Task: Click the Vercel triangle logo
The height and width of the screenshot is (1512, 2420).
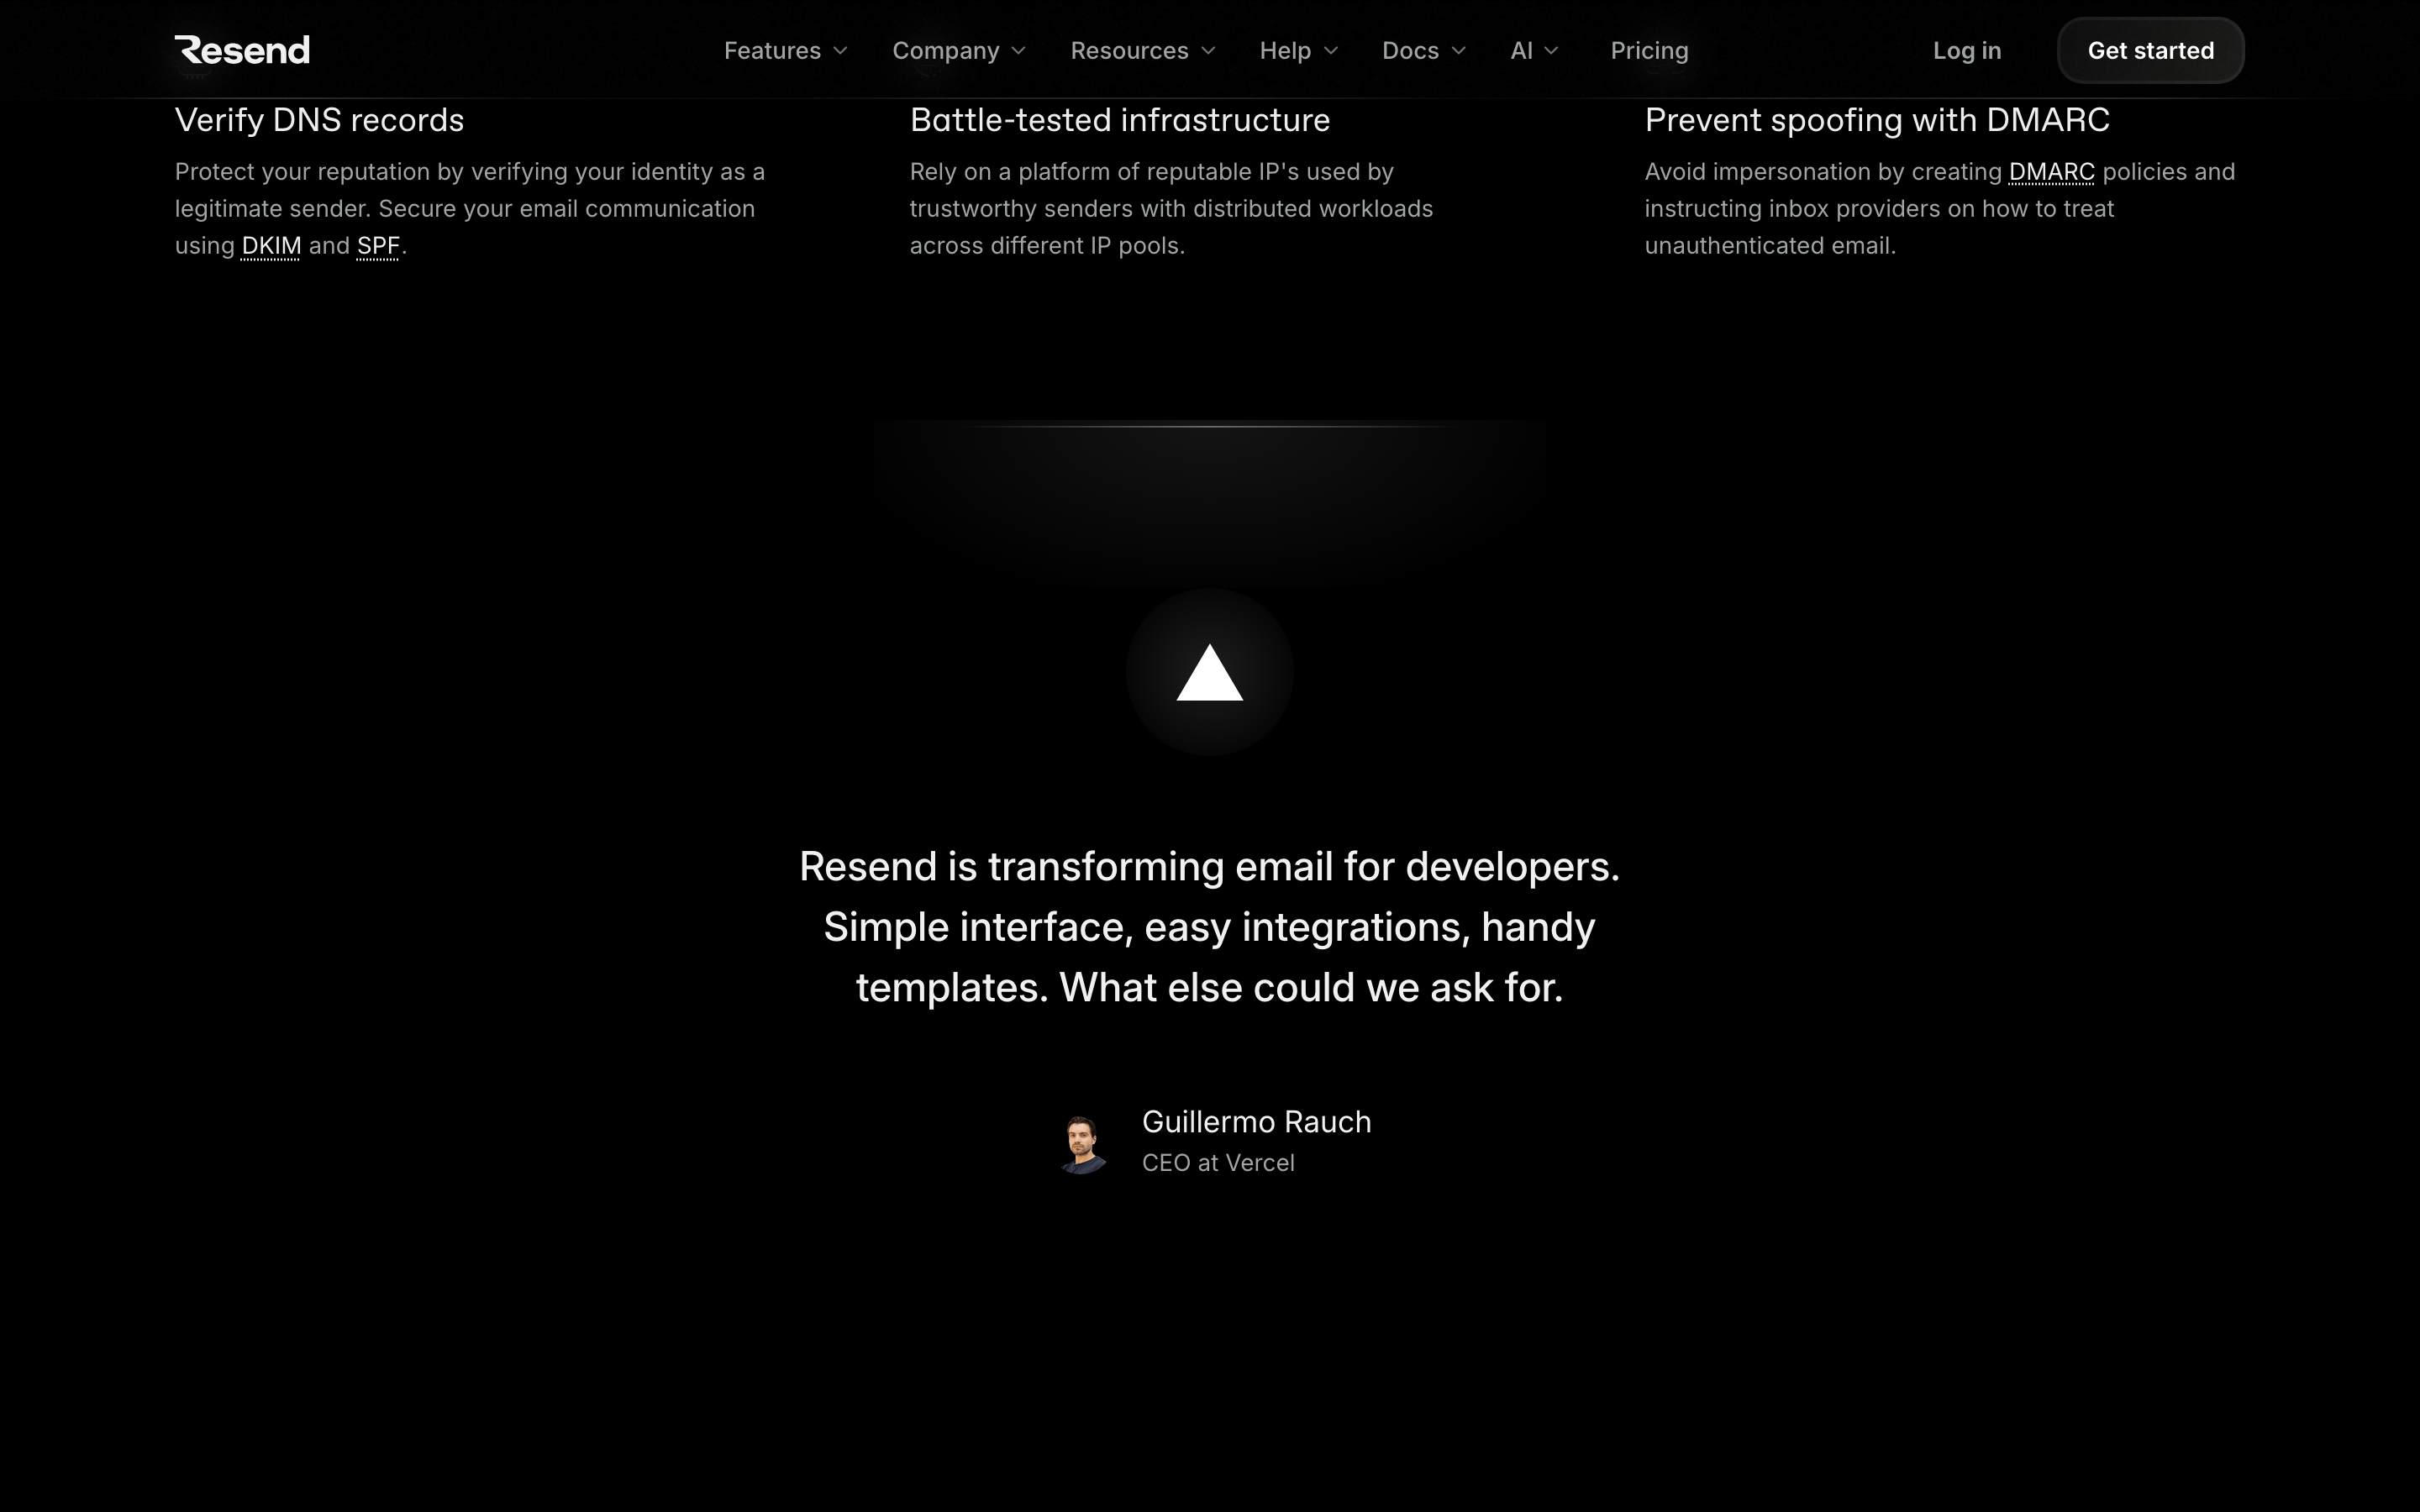Action: point(1209,672)
